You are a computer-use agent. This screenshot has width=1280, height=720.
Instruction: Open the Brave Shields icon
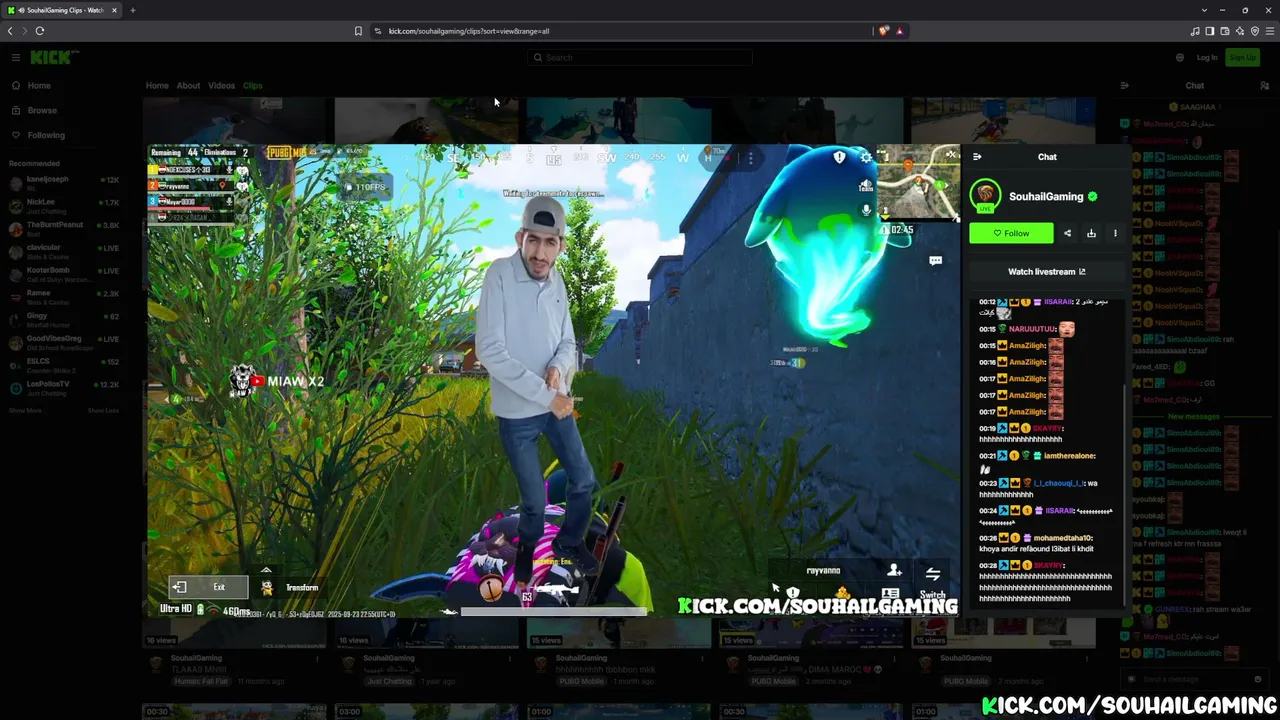[x=883, y=31]
